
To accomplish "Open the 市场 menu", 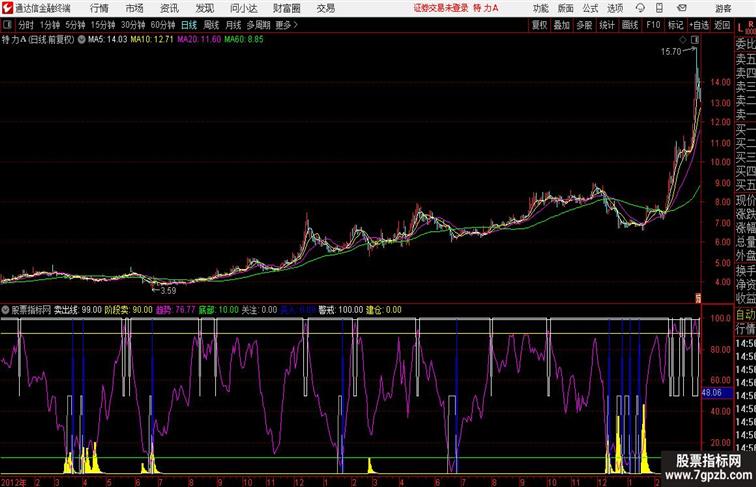I will (x=134, y=8).
